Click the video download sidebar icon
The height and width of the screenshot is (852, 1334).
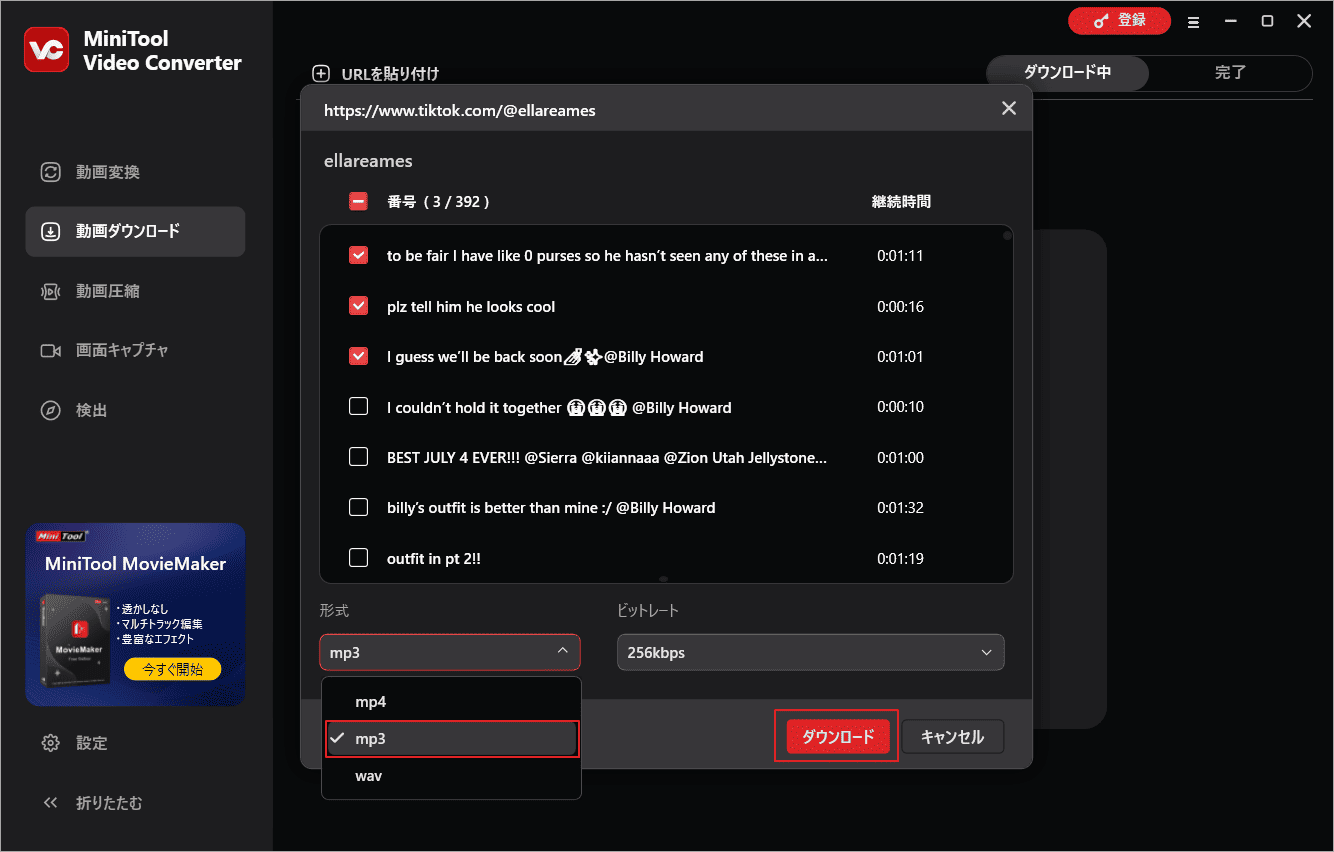pos(50,231)
